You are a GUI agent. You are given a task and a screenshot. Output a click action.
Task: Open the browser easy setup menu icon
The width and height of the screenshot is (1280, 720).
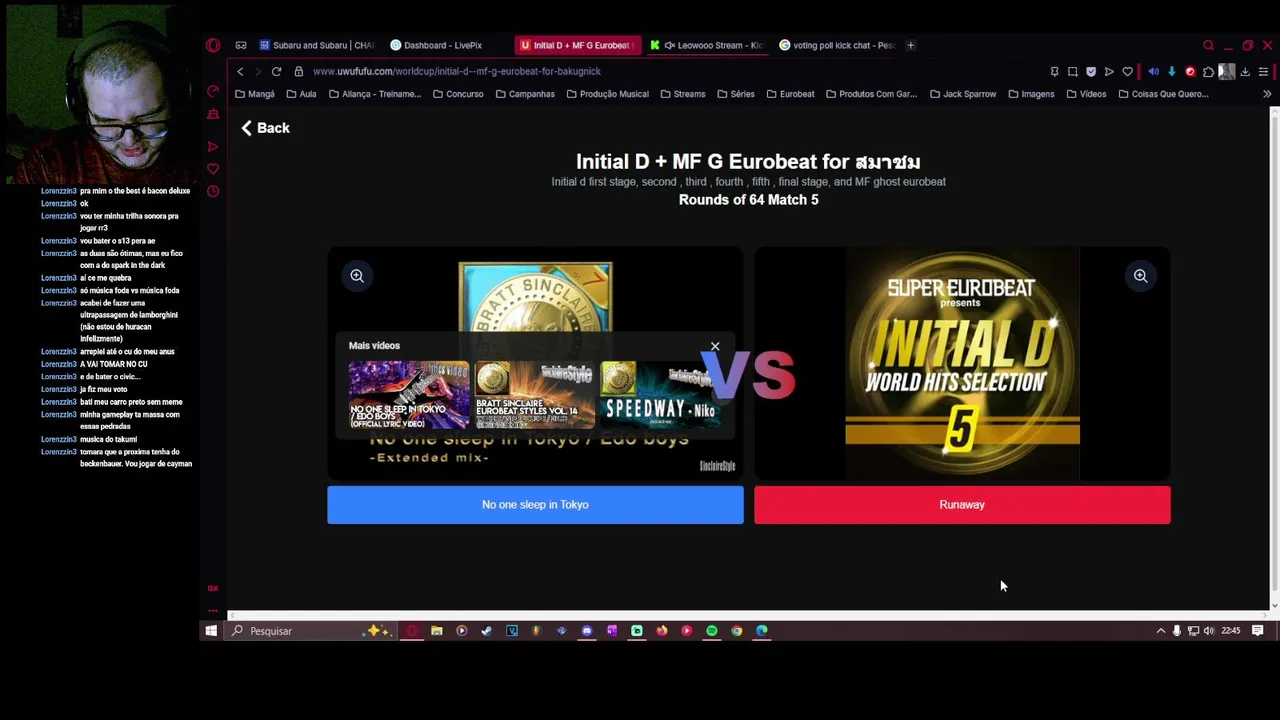1263,71
